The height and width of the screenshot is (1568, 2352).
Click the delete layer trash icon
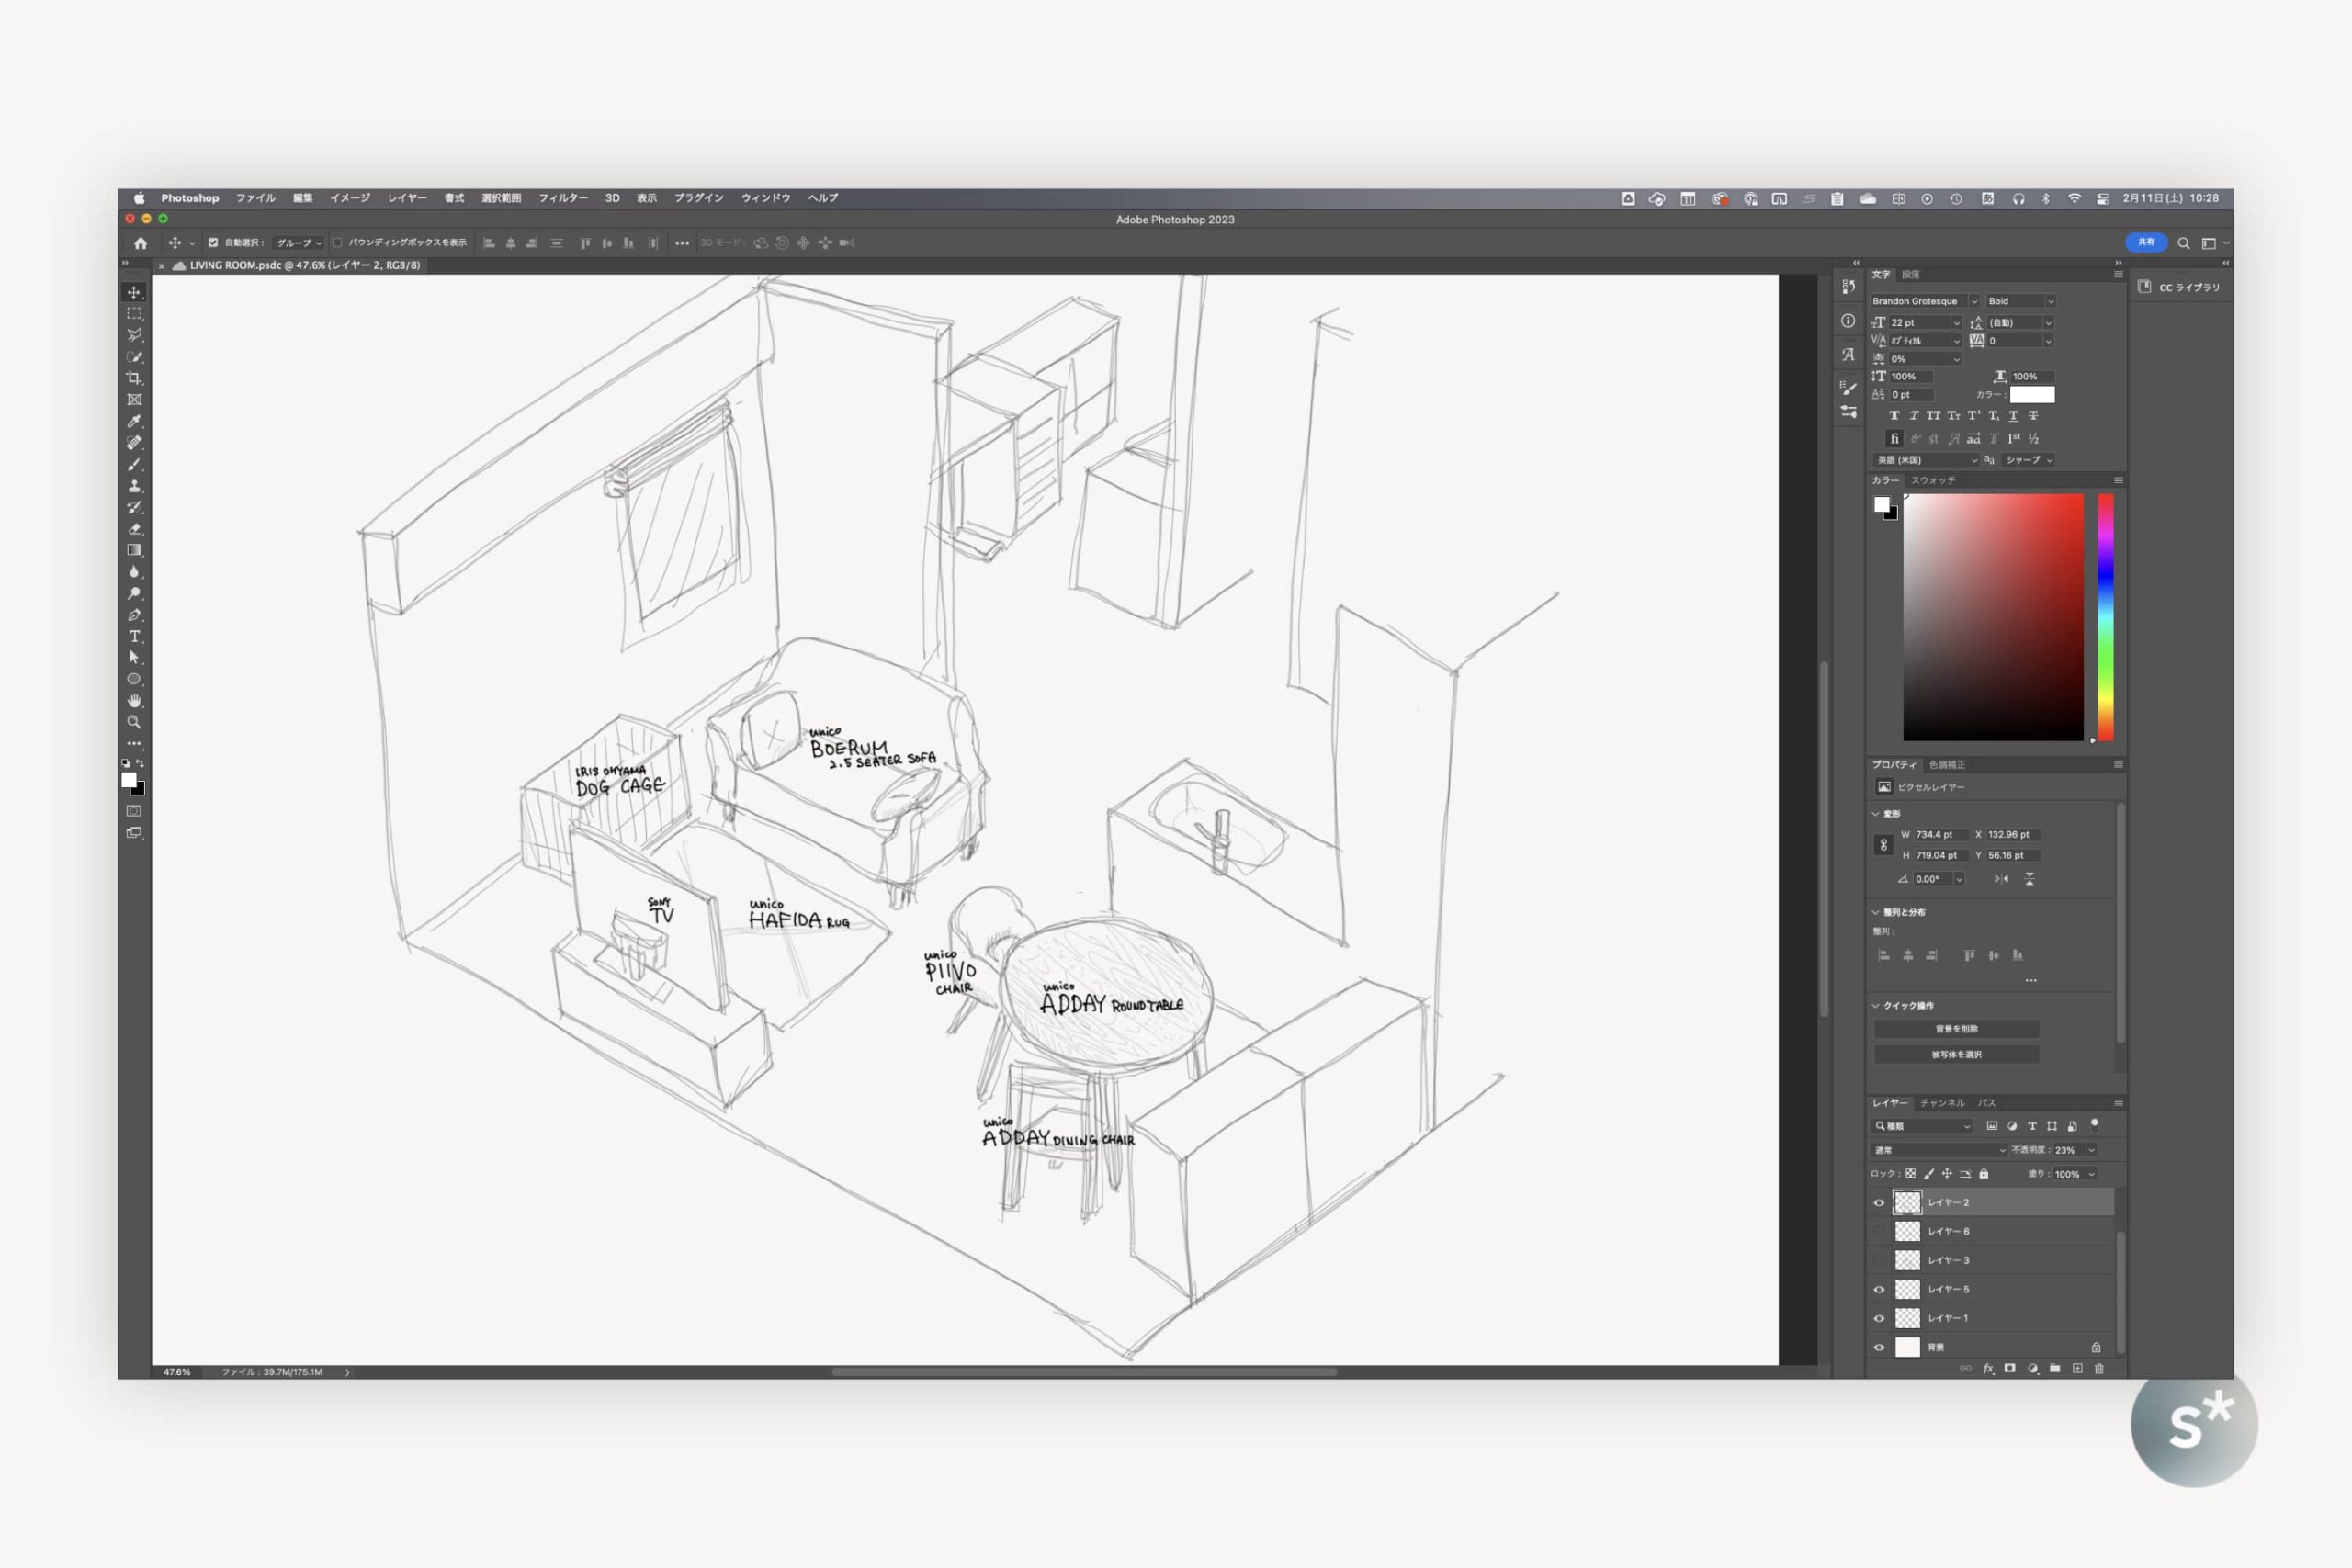click(2099, 1368)
